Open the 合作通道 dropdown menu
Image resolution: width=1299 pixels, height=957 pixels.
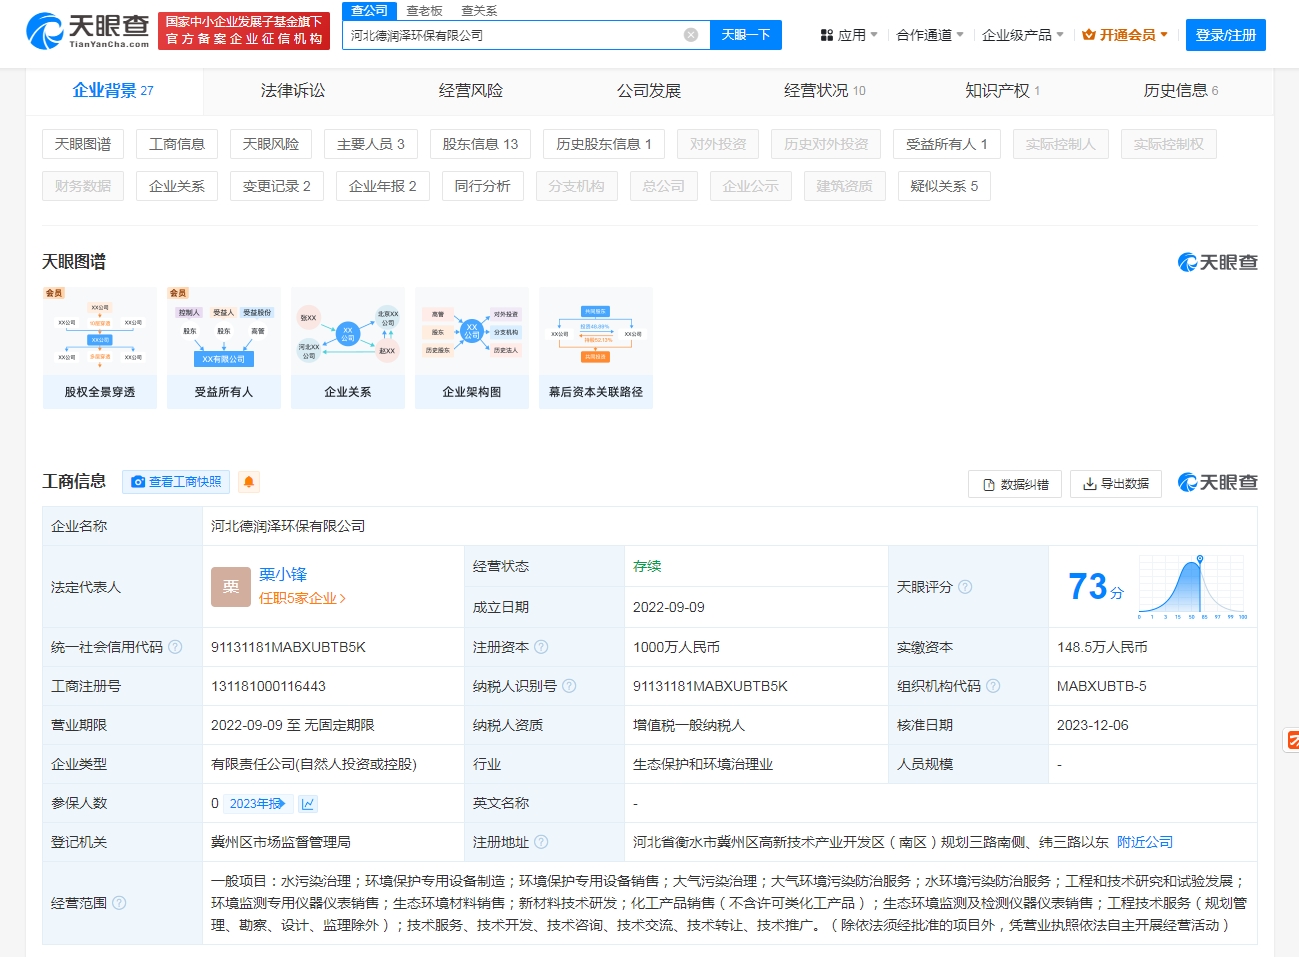click(x=930, y=35)
